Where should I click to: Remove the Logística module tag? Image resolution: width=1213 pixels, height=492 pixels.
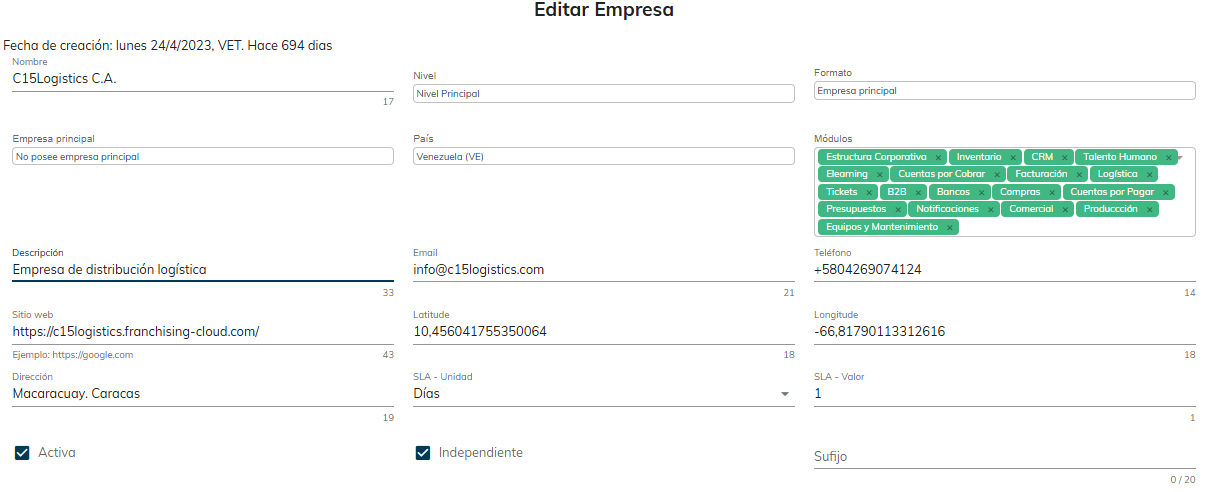coord(1149,175)
